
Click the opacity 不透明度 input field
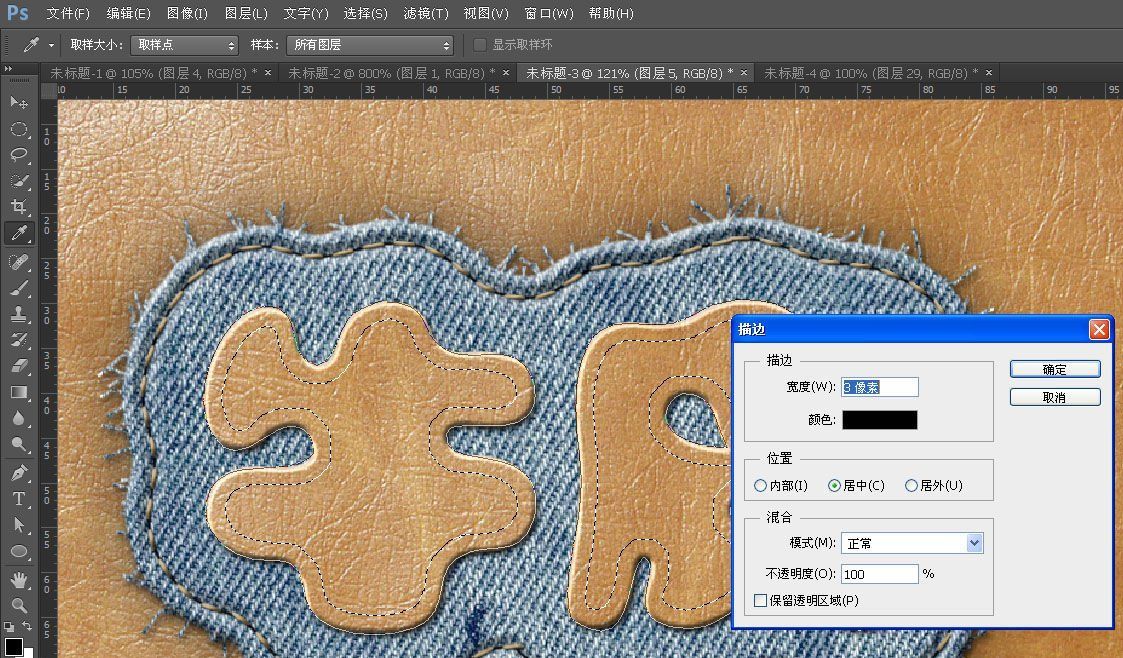879,574
